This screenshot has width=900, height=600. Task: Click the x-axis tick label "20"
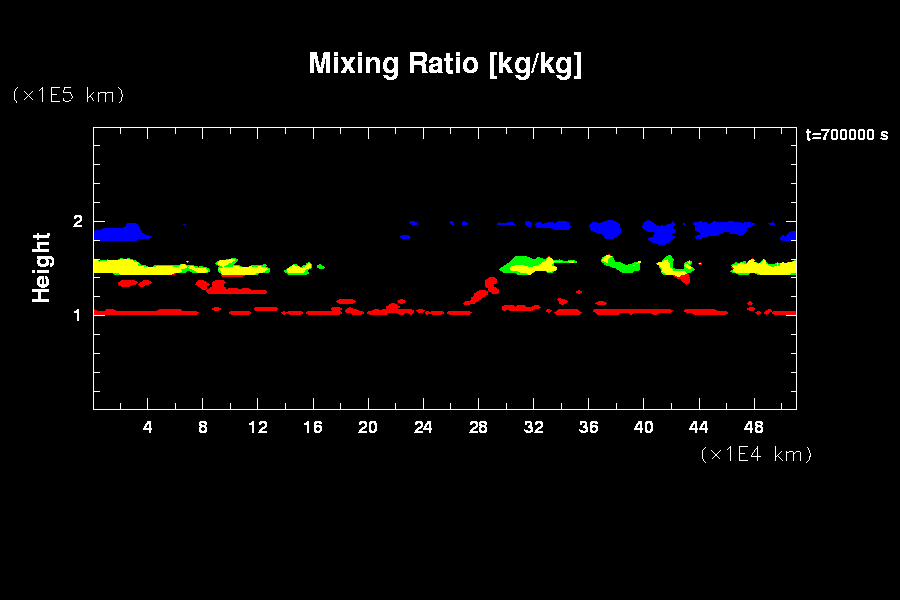(368, 428)
